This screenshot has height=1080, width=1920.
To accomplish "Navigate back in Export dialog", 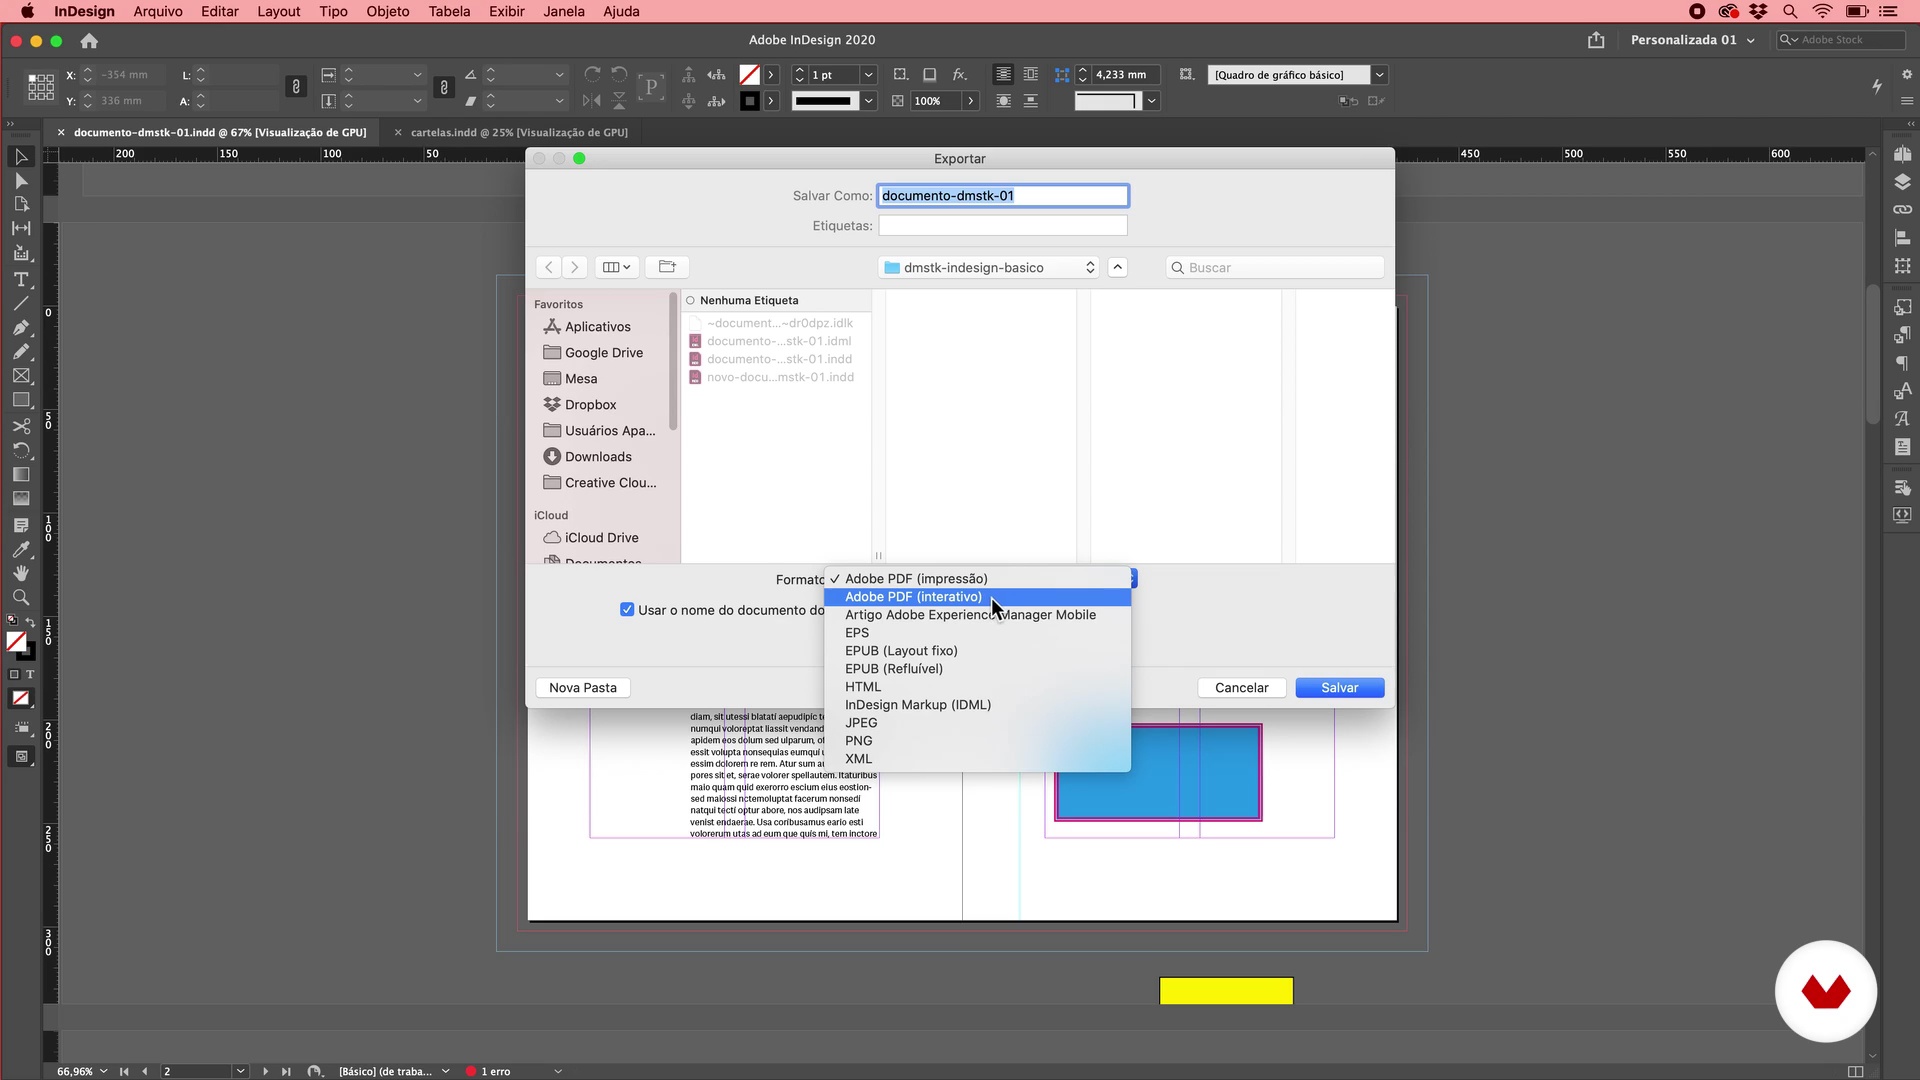I will click(x=548, y=267).
